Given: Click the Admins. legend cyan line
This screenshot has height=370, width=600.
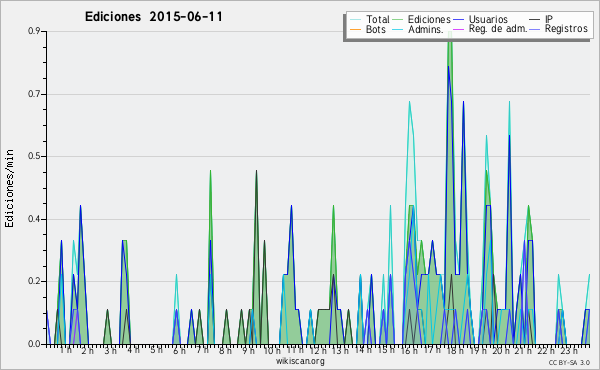Looking at the screenshot, I should tap(398, 29).
